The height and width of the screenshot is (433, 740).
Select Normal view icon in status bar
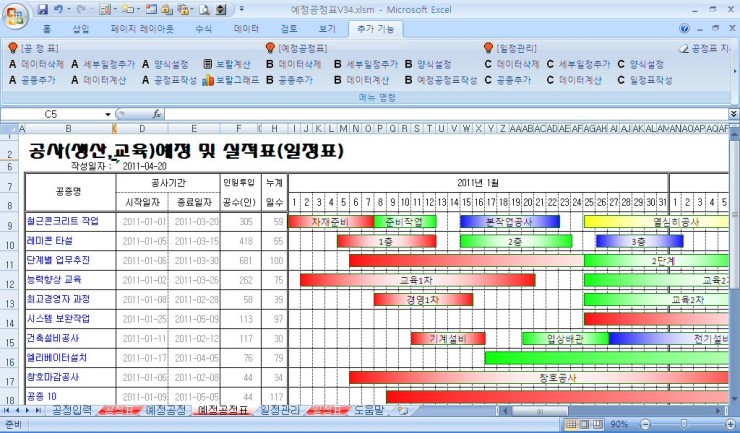point(571,424)
